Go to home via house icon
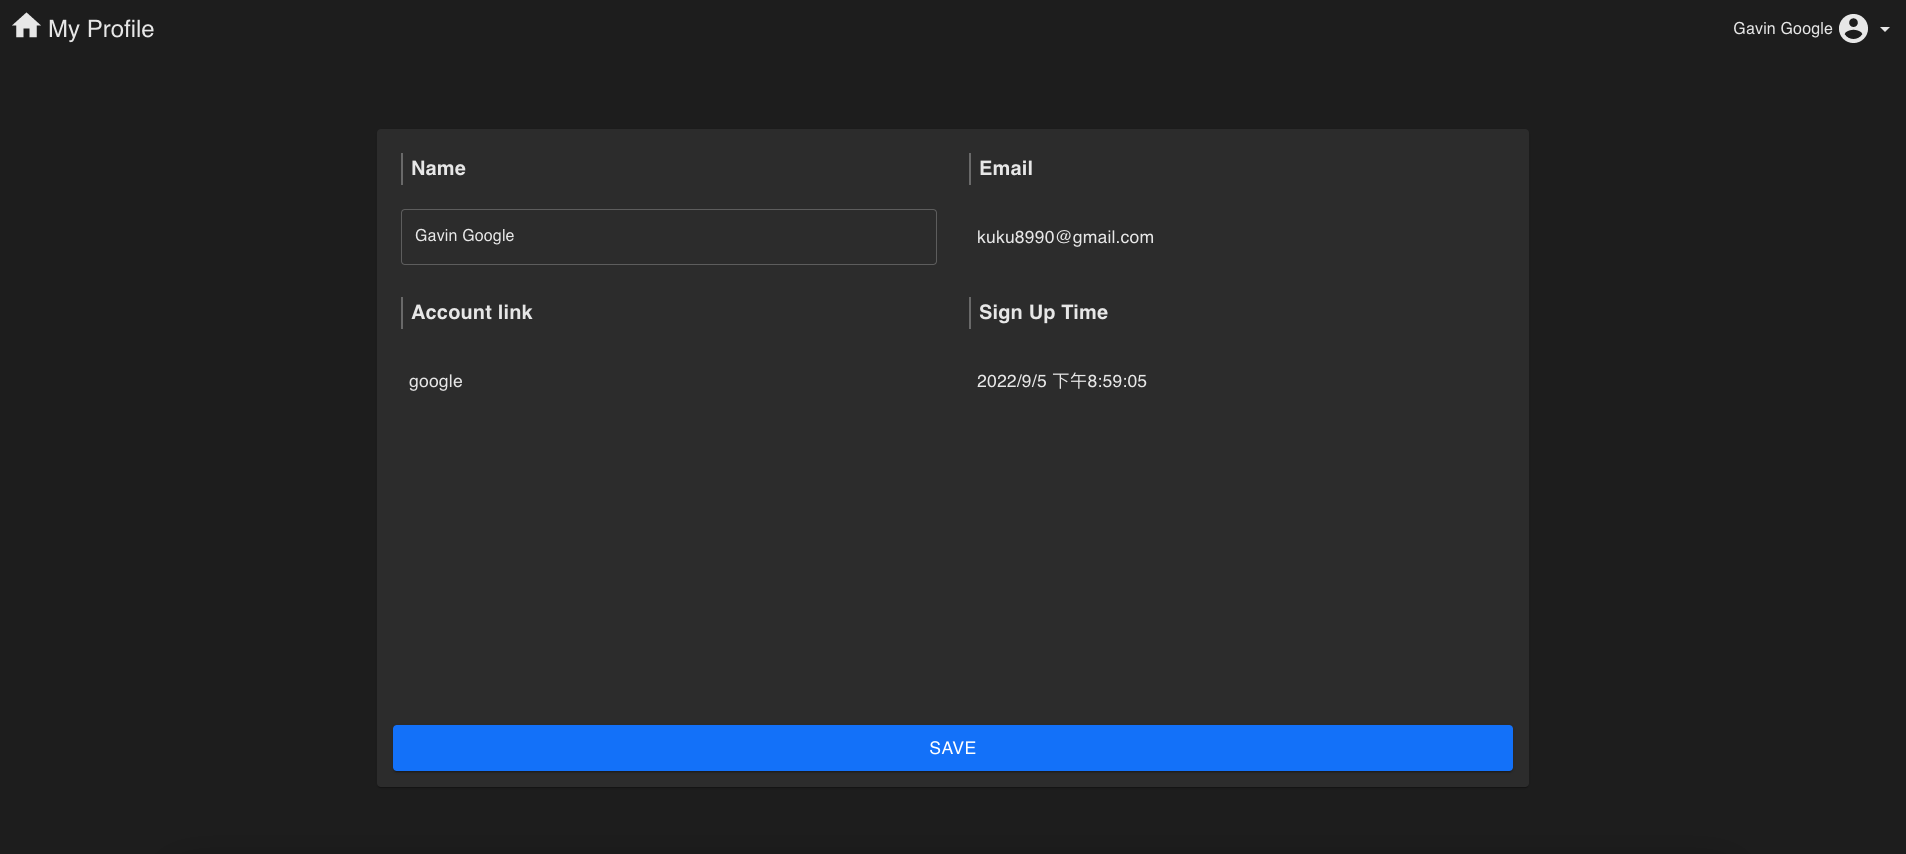This screenshot has width=1906, height=854. pos(27,26)
